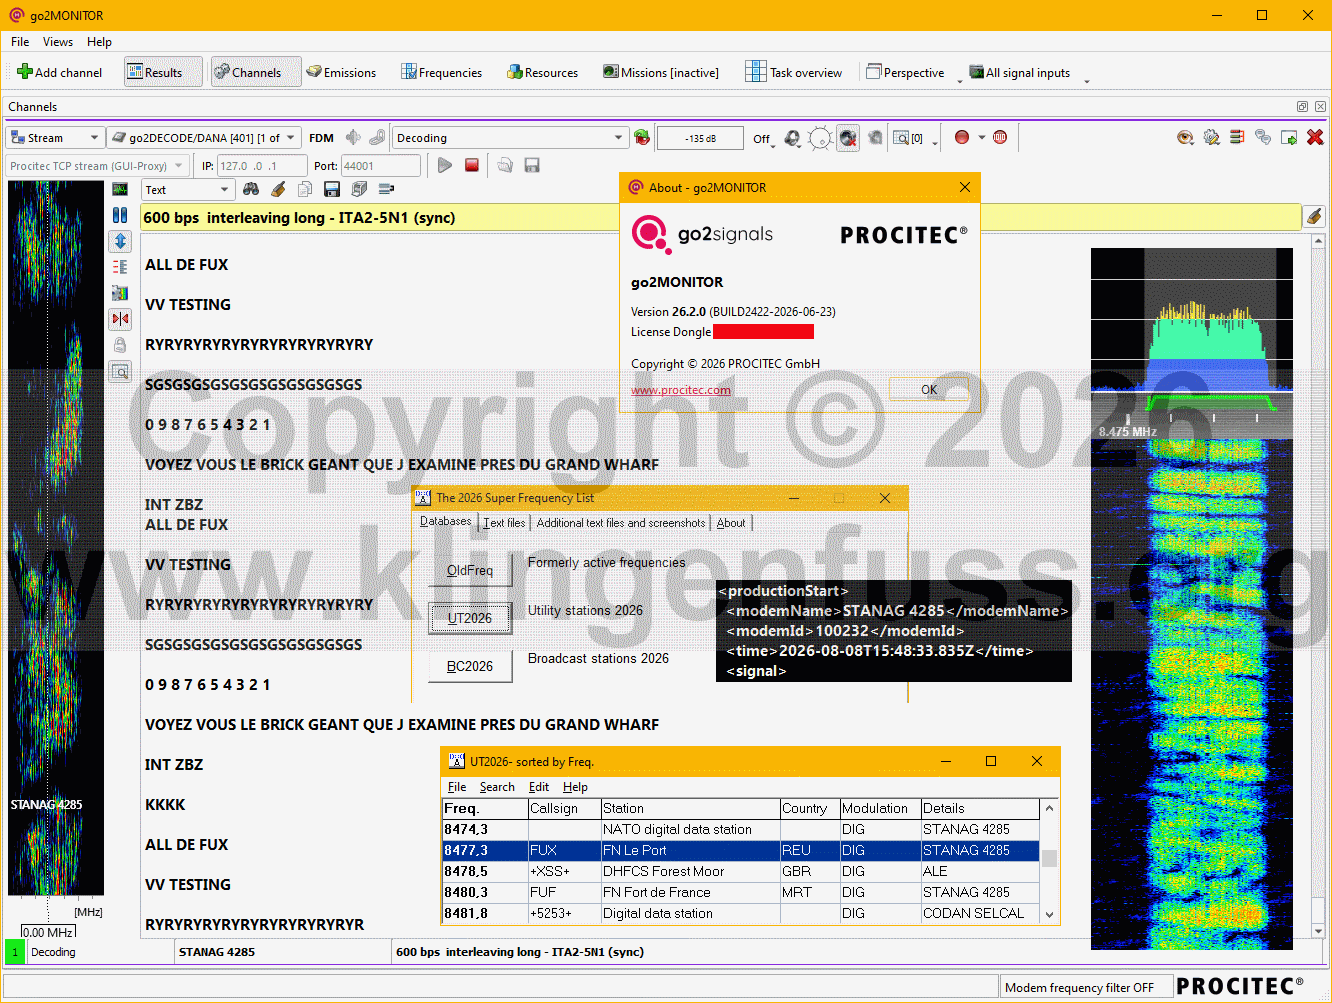Image resolution: width=1332 pixels, height=1003 pixels.
Task: Click the play icon next to Port field
Action: (x=445, y=165)
